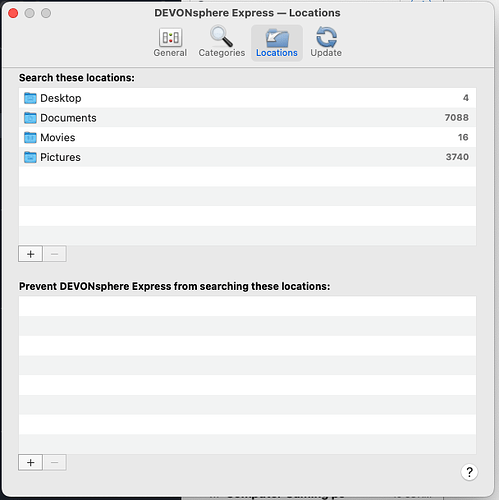Click the Documents folder icon
The height and width of the screenshot is (500, 499).
(30, 118)
